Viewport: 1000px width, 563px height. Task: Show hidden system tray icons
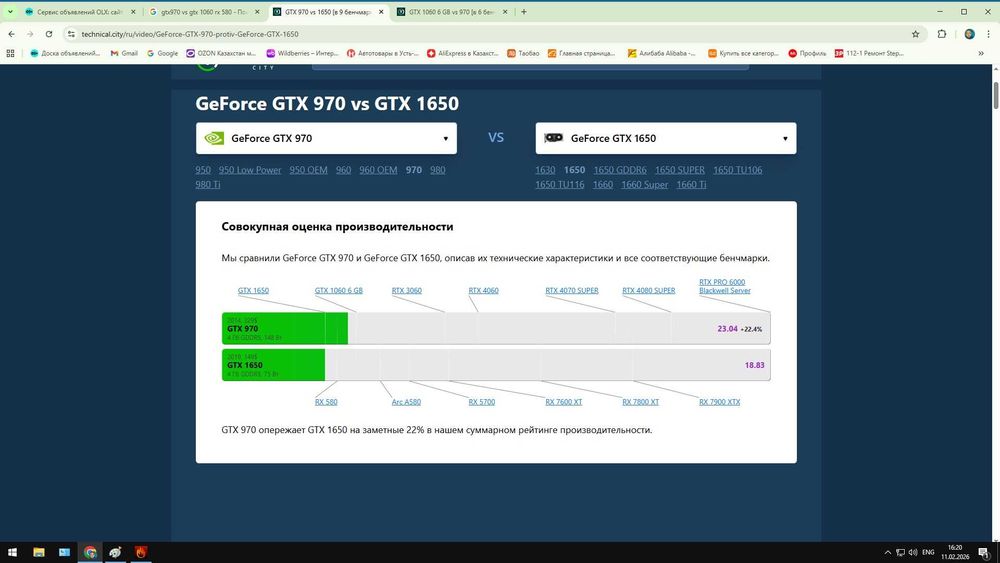click(x=887, y=552)
